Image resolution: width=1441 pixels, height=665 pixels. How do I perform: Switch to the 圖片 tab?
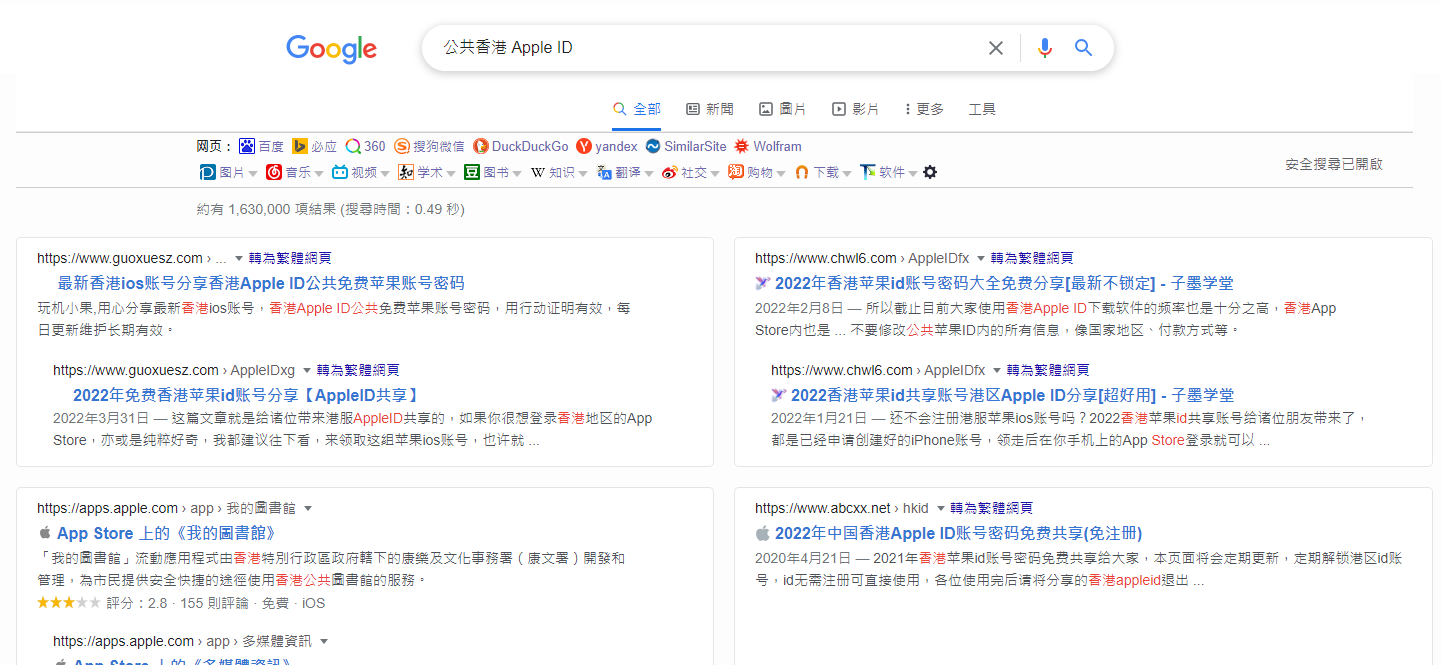783,109
